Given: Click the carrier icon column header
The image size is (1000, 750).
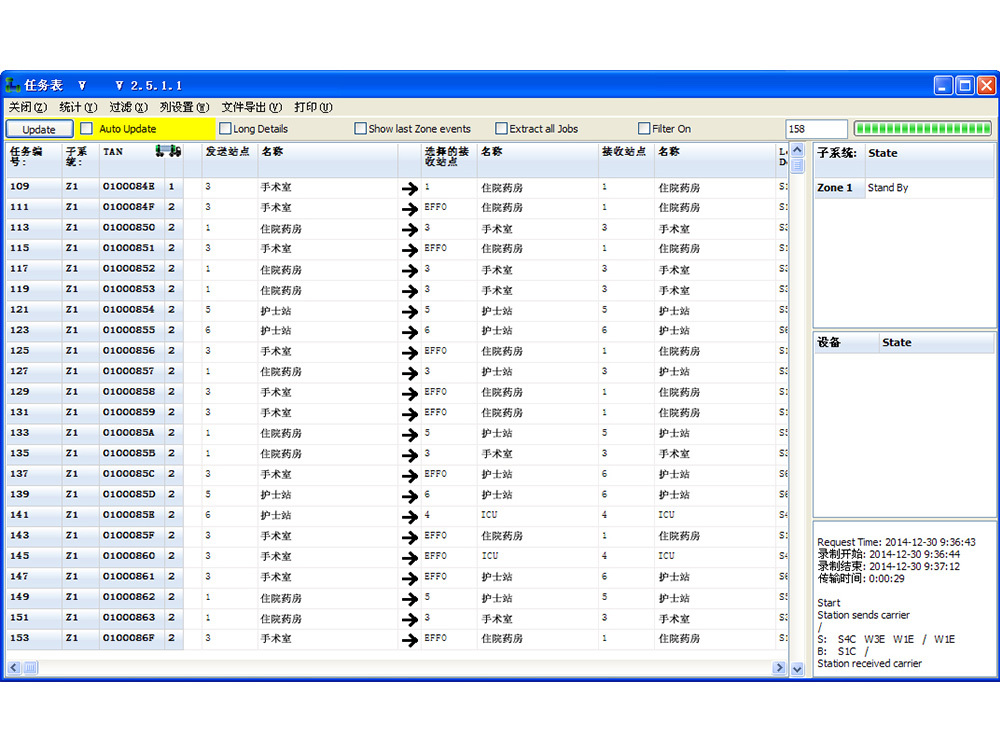Looking at the screenshot, I should (x=168, y=151).
